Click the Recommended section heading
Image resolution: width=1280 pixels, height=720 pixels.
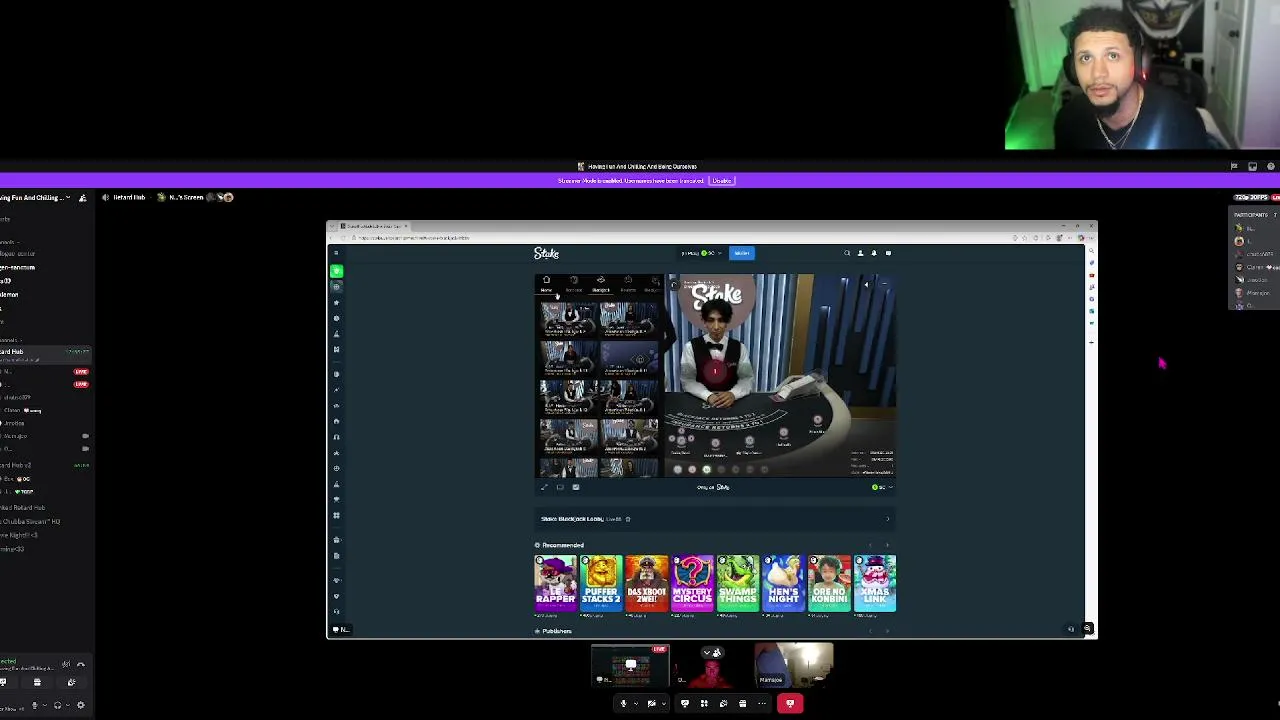click(x=563, y=545)
